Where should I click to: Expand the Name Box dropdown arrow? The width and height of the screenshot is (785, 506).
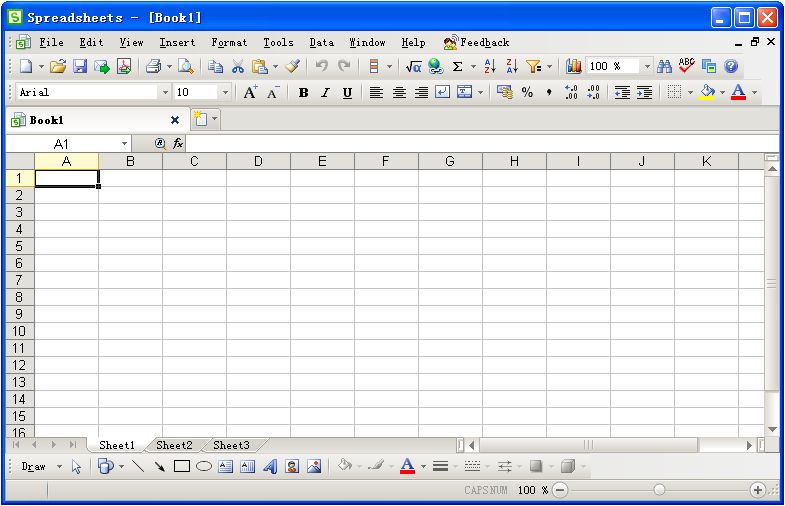(124, 144)
